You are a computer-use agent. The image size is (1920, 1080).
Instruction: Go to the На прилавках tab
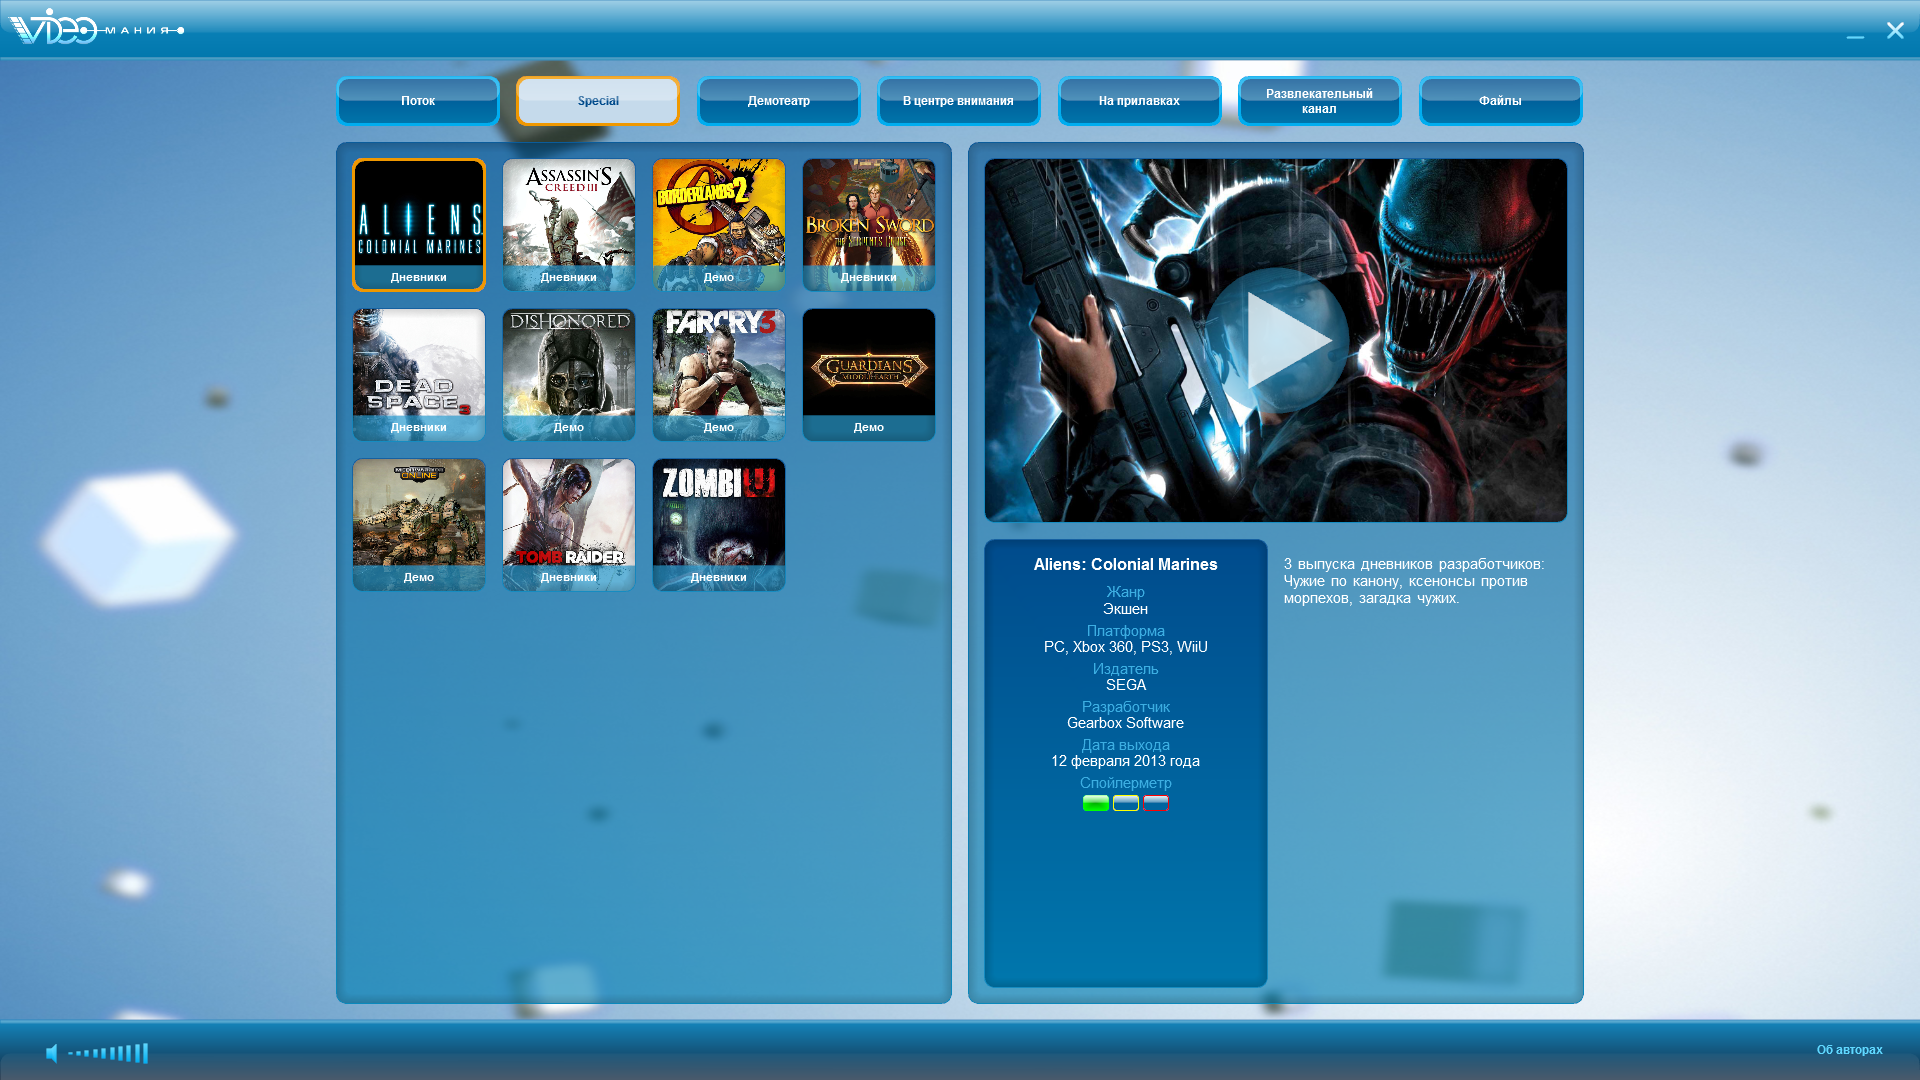(x=1140, y=101)
